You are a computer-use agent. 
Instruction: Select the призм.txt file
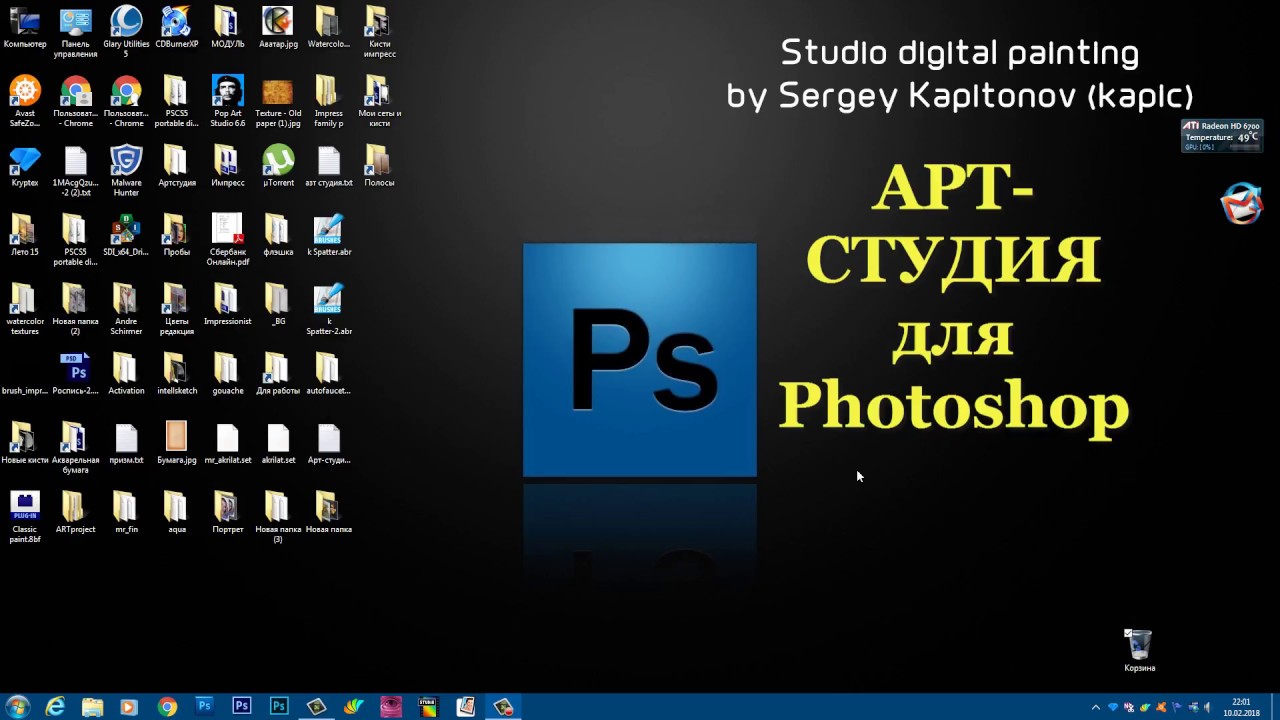point(126,443)
